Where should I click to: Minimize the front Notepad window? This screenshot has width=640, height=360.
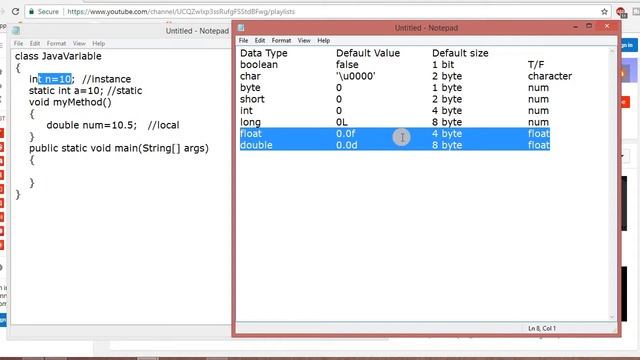point(576,27)
